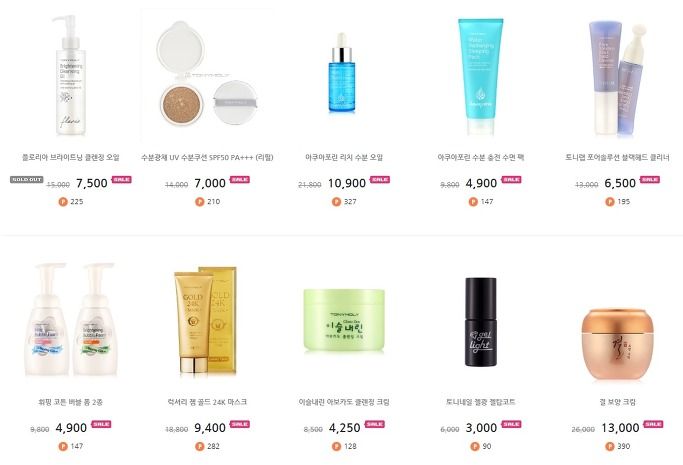This screenshot has height=465, width=683.
Task: Click the sale price 3,000
Action: click(481, 428)
